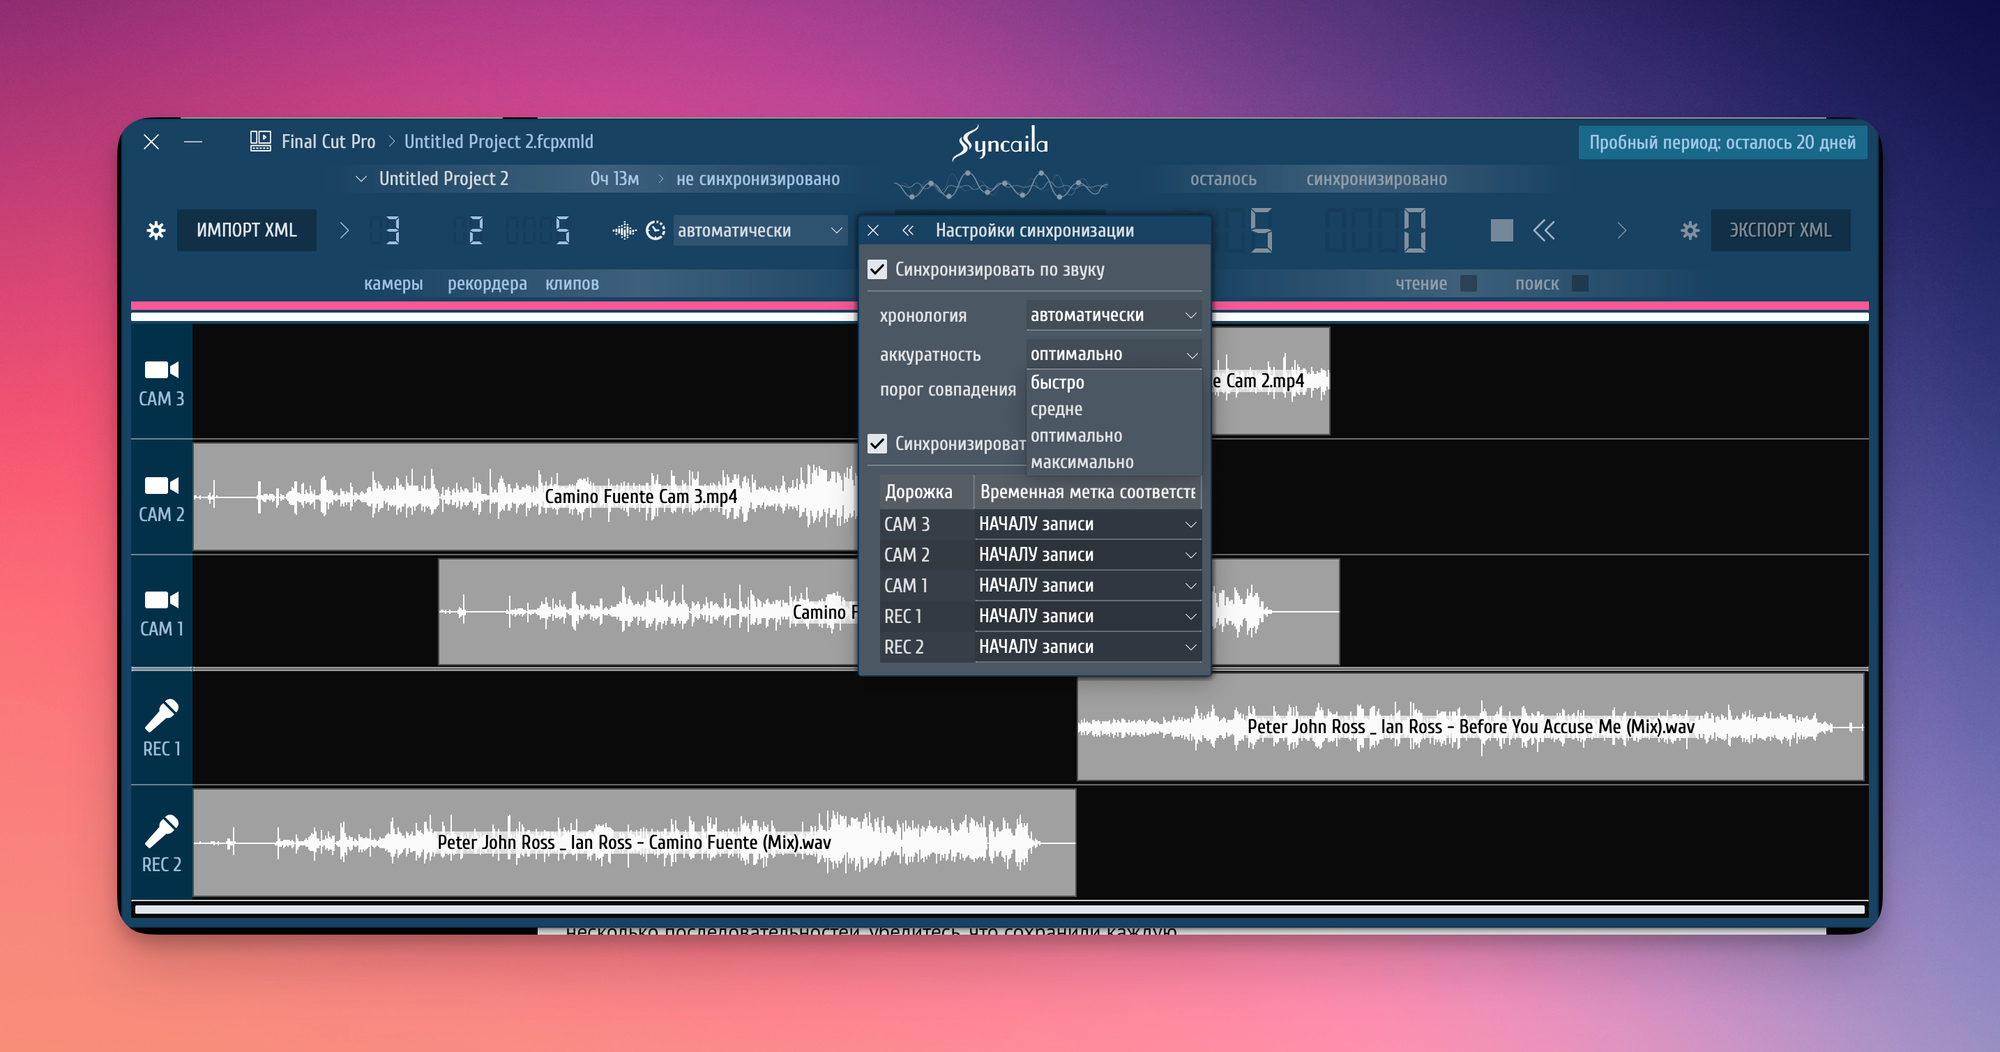Image resolution: width=2000 pixels, height=1052 pixels.
Task: Choose оптимально in the open list
Action: coord(1114,436)
